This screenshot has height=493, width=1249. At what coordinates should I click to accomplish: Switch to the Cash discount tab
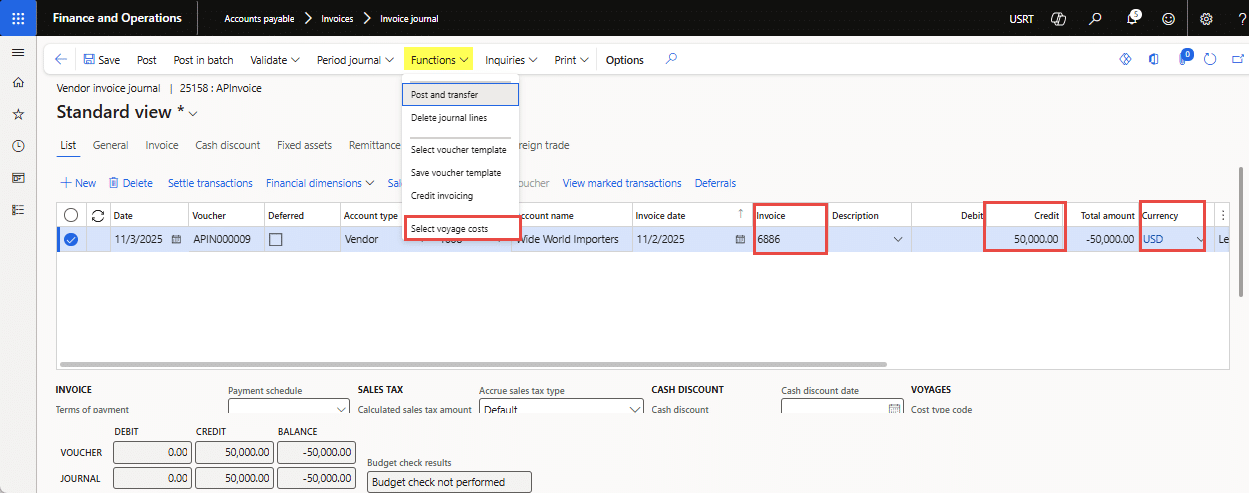[227, 145]
